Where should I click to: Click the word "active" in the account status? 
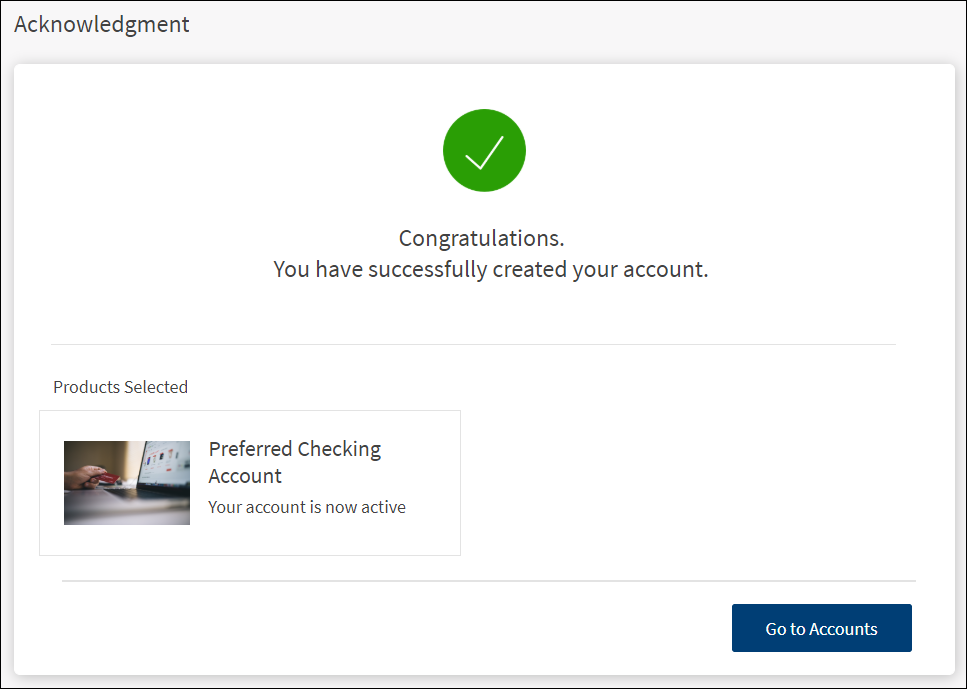383,507
